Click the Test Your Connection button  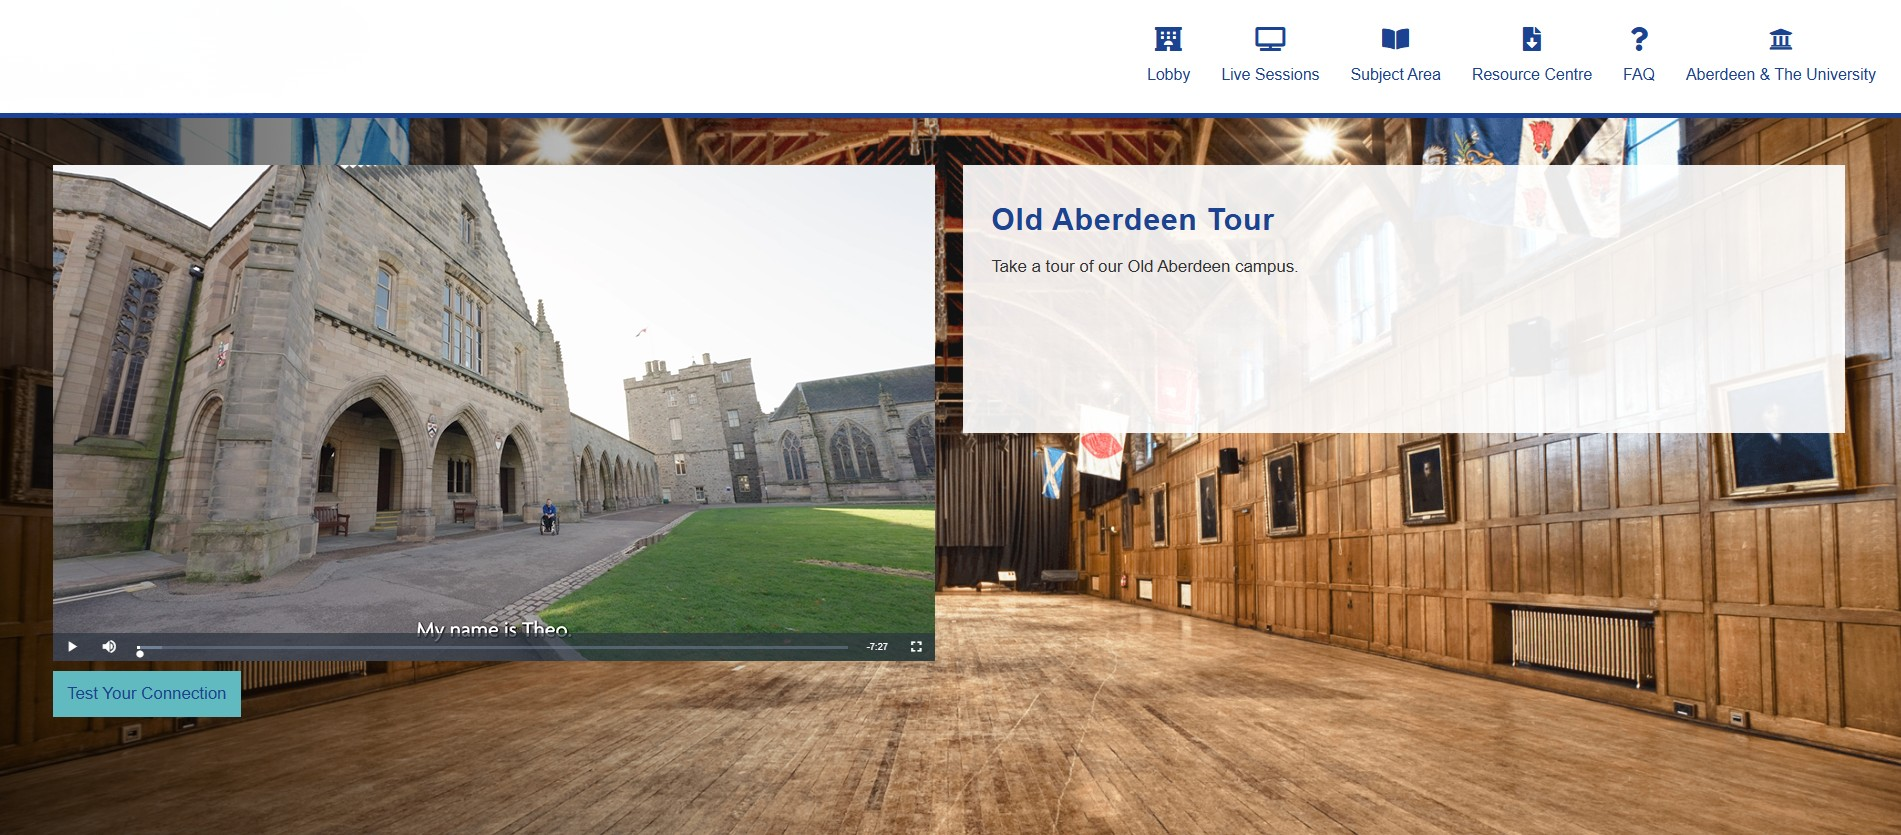click(x=147, y=693)
